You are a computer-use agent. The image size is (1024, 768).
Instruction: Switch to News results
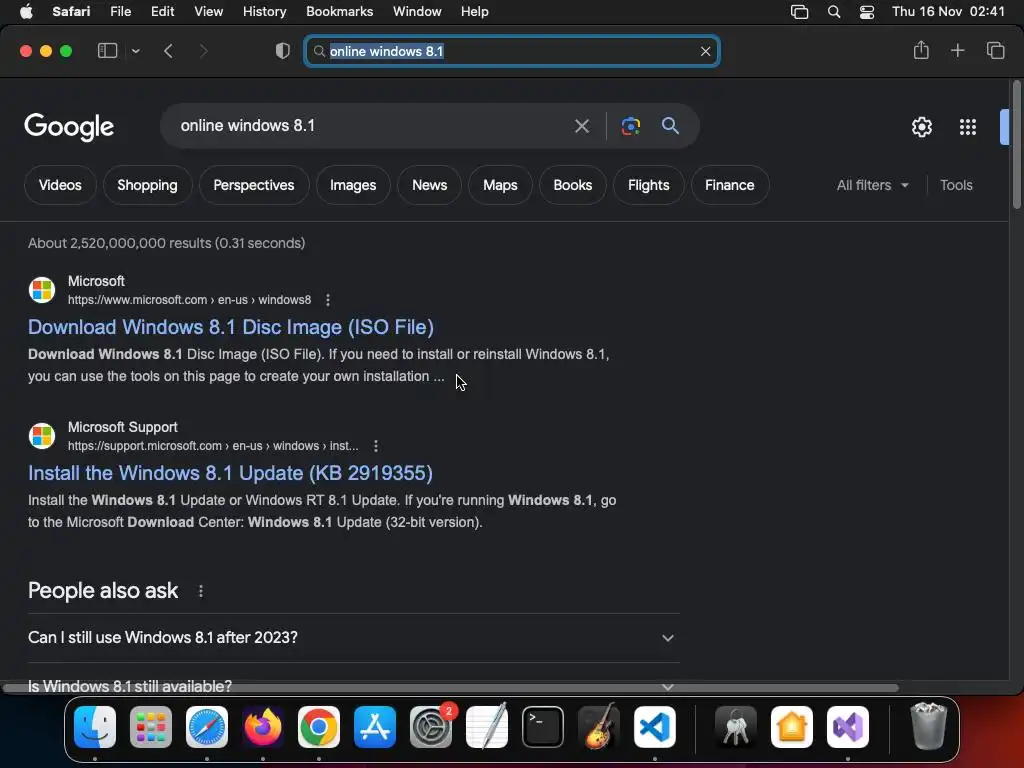tap(429, 185)
